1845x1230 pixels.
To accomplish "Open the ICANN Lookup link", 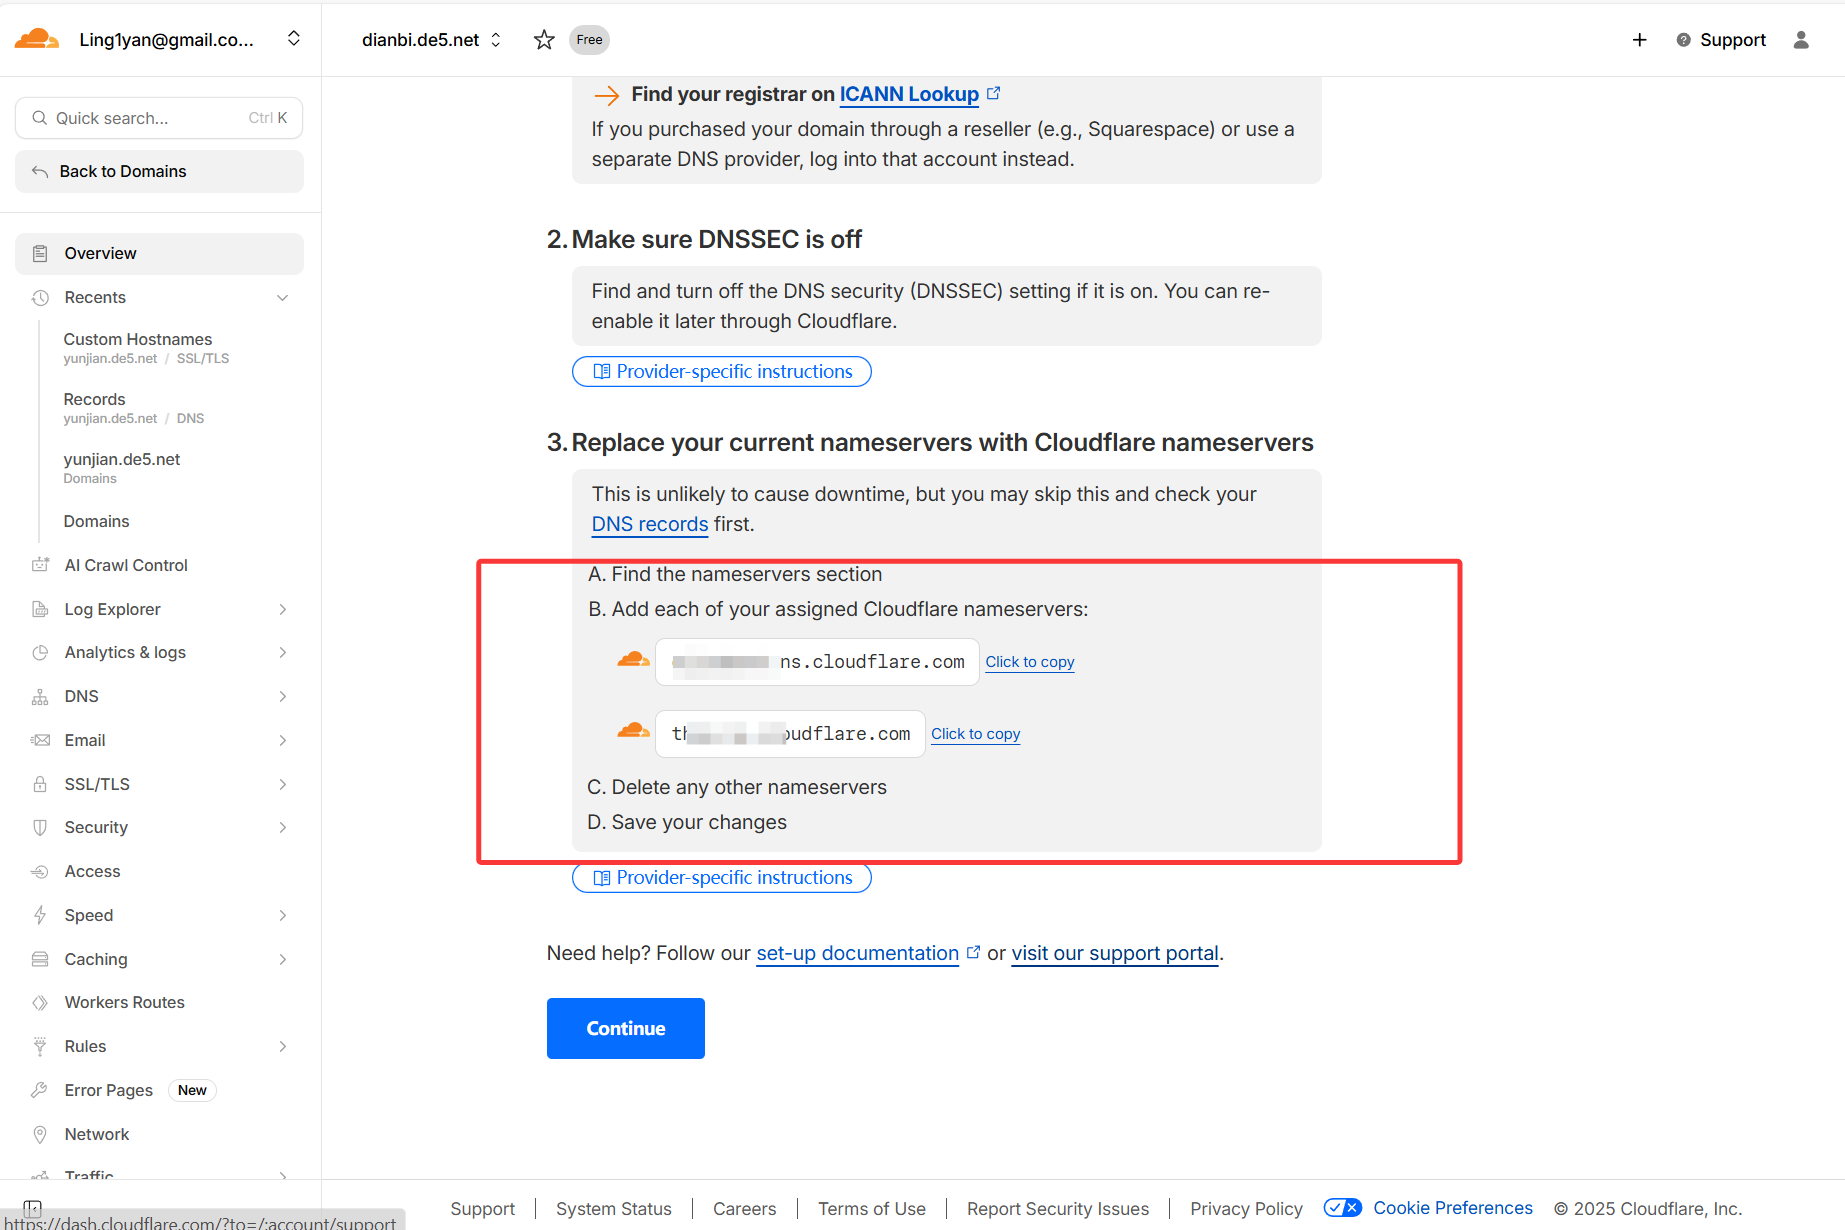I will point(908,94).
